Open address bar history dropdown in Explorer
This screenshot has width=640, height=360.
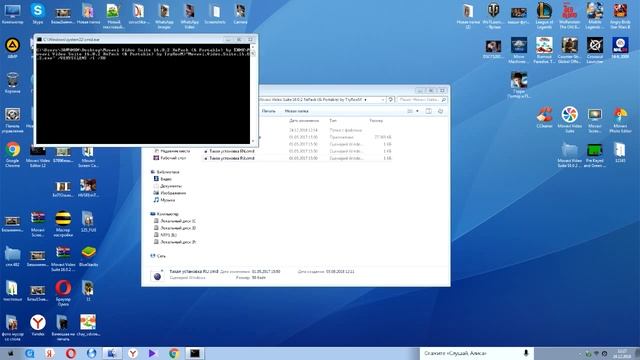click(383, 100)
